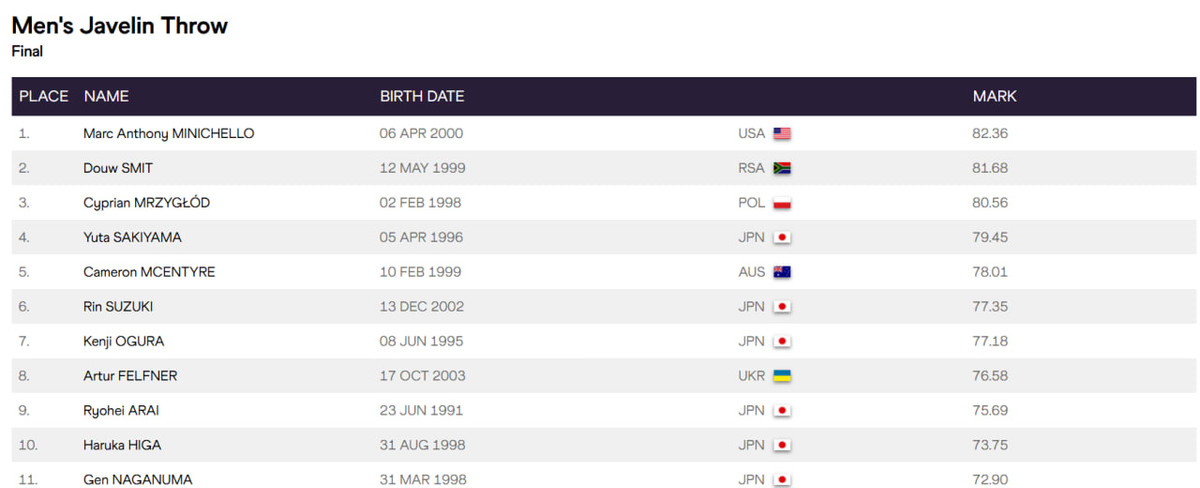1200x488 pixels.
Task: Click the BIRTH DATE column header
Action: [422, 97]
